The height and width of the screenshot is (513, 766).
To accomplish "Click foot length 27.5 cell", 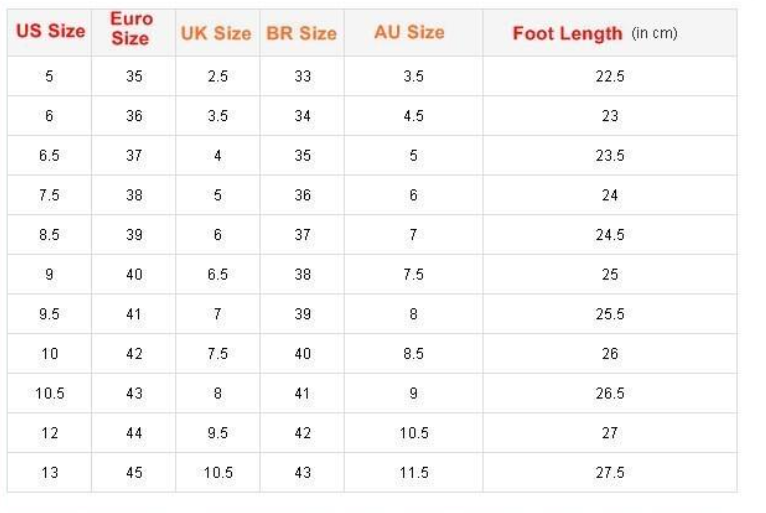I will coord(610,473).
